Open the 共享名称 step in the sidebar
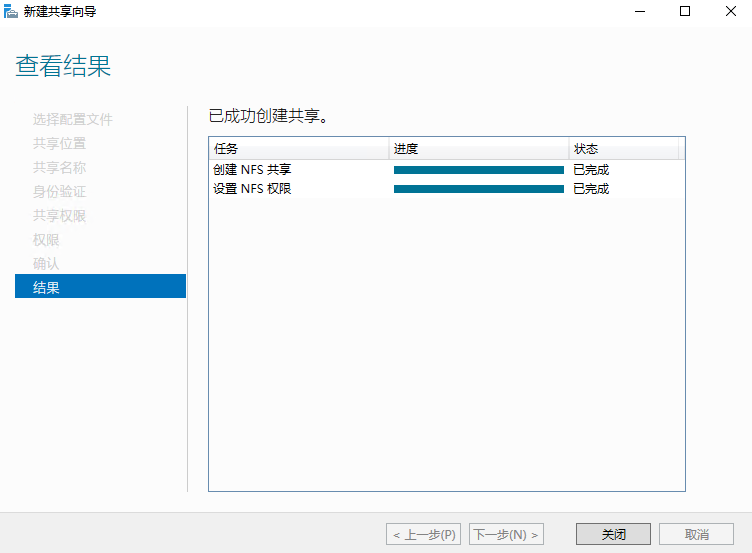 59,167
